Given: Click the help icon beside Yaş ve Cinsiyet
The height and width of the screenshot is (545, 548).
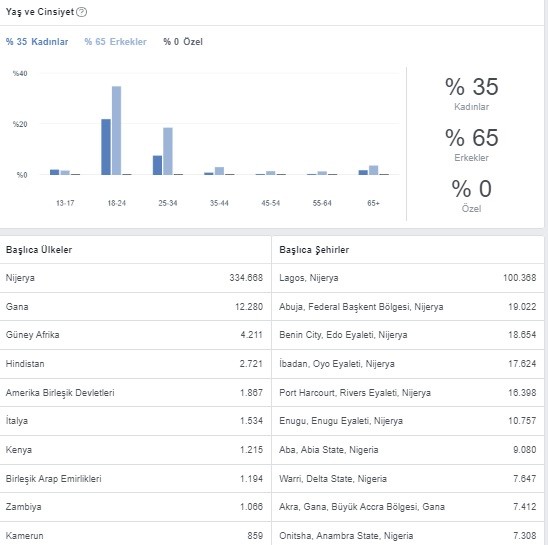Looking at the screenshot, I should pos(81,12).
